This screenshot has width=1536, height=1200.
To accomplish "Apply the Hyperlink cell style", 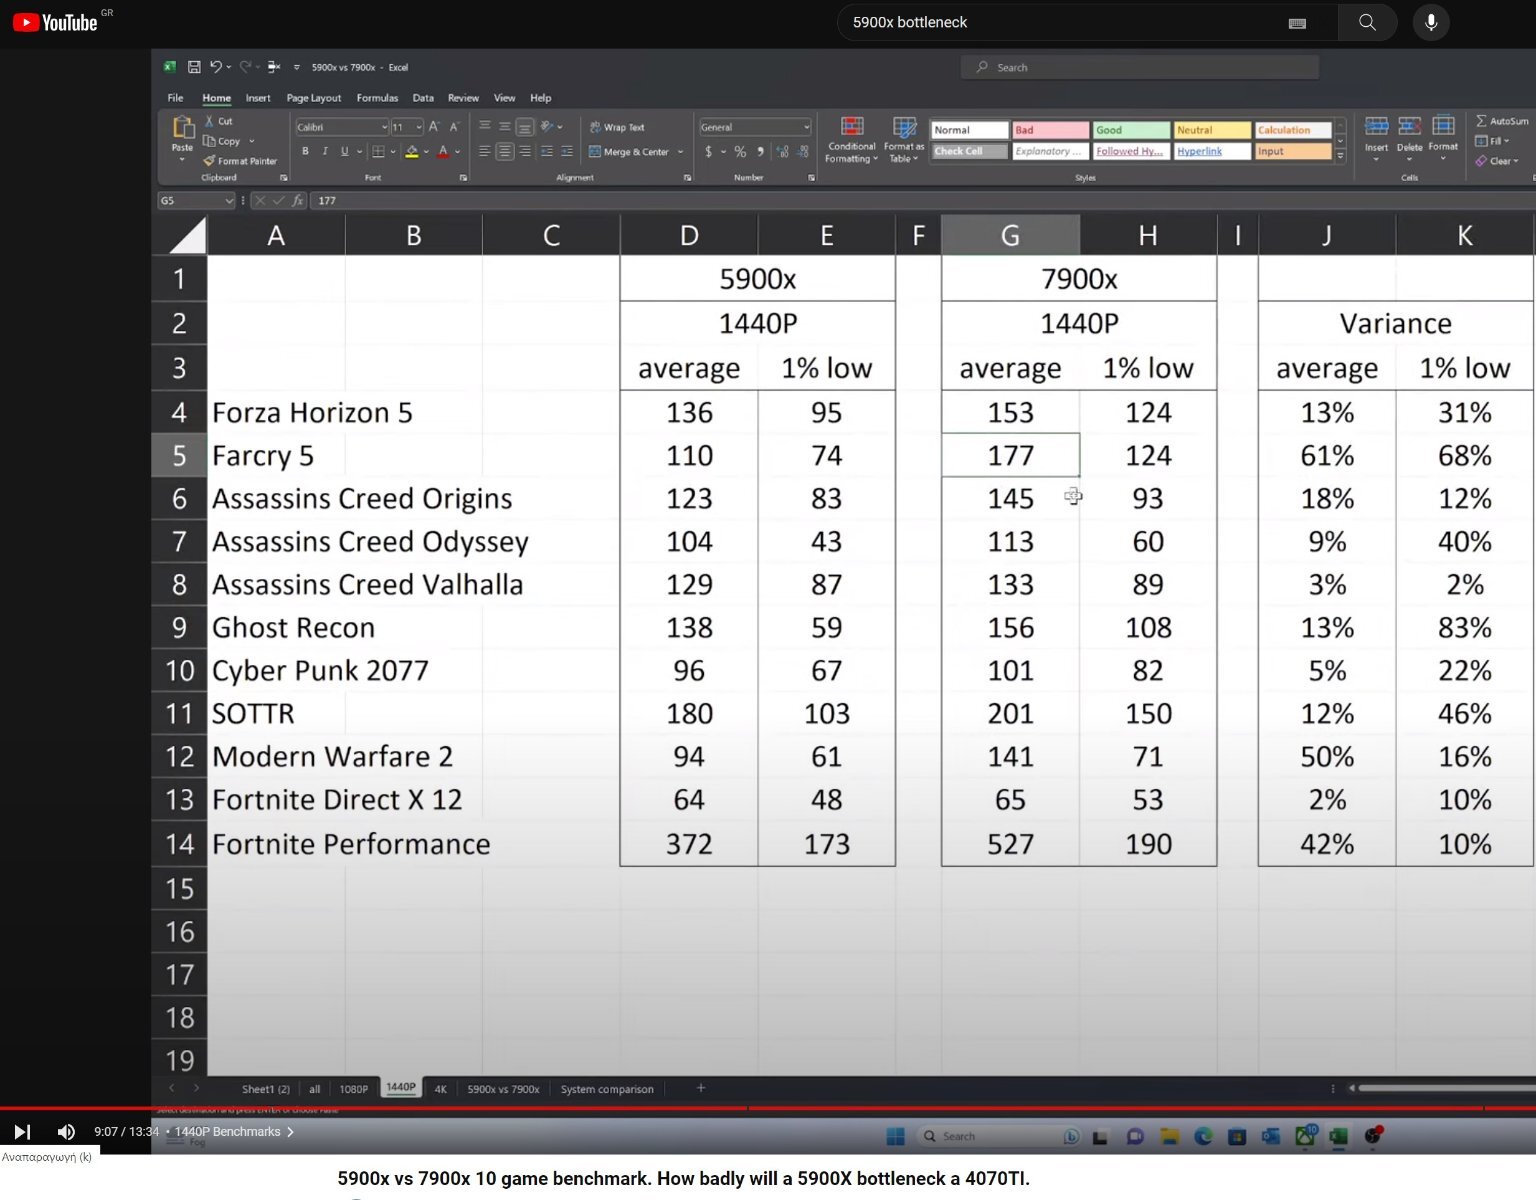I will tap(1212, 151).
